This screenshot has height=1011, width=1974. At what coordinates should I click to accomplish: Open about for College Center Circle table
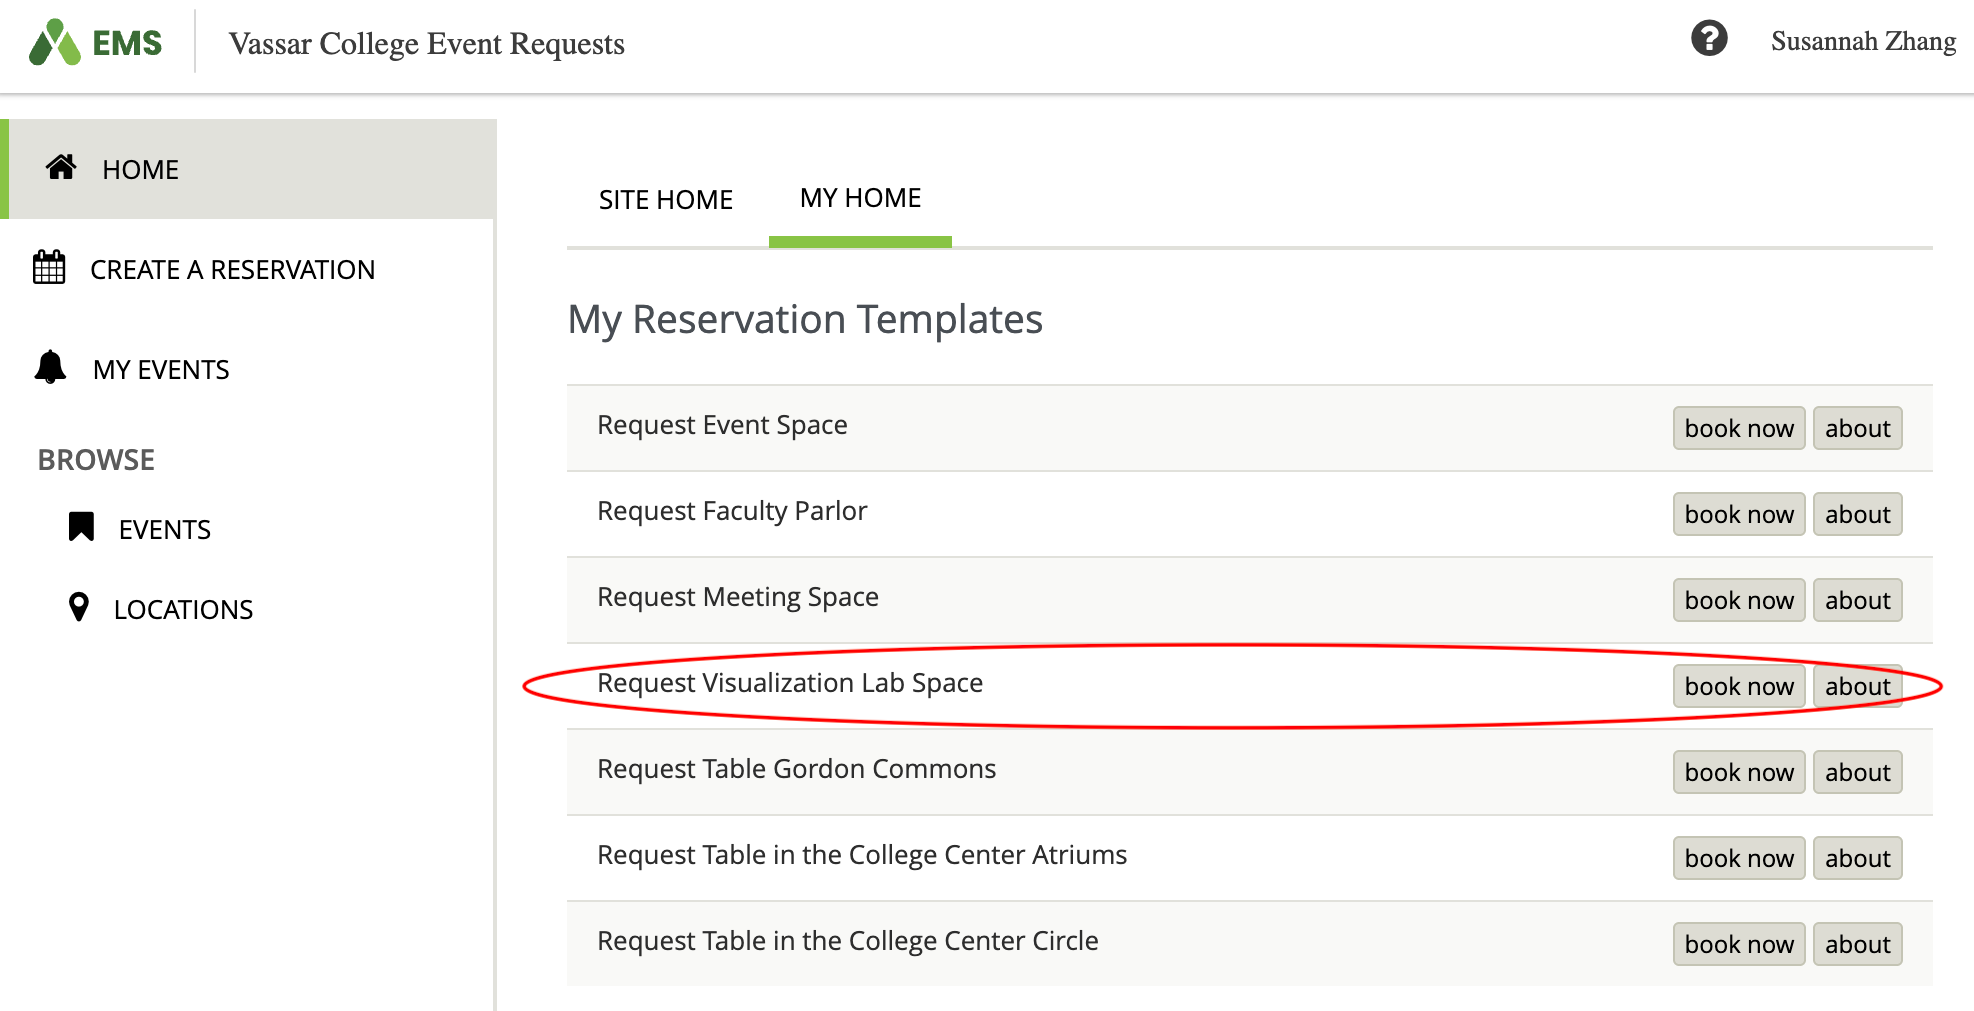(x=1857, y=945)
